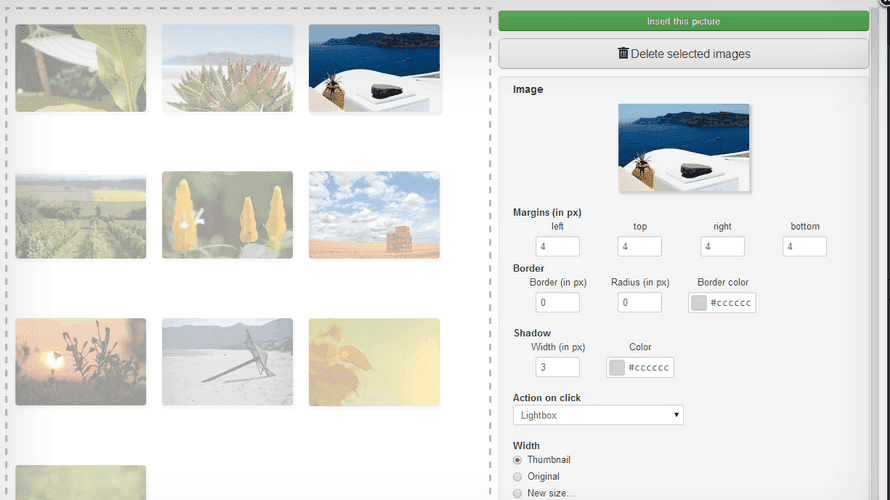
Task: Select the New size radio option
Action: 518,493
